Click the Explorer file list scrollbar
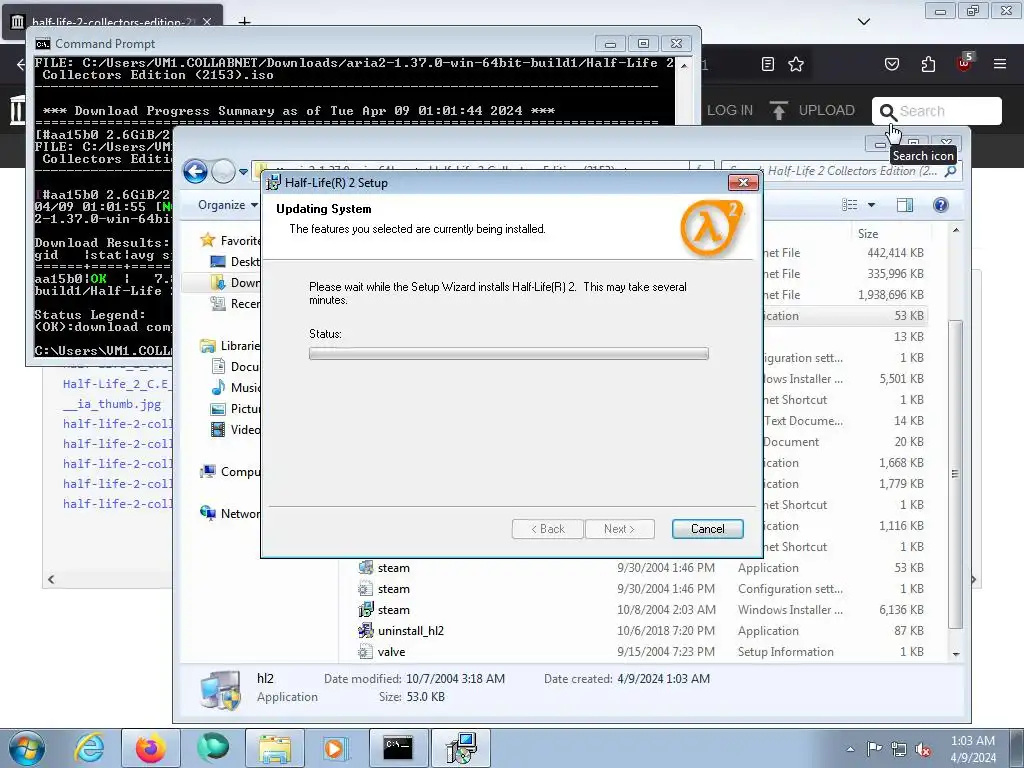The image size is (1024, 768). [955, 473]
